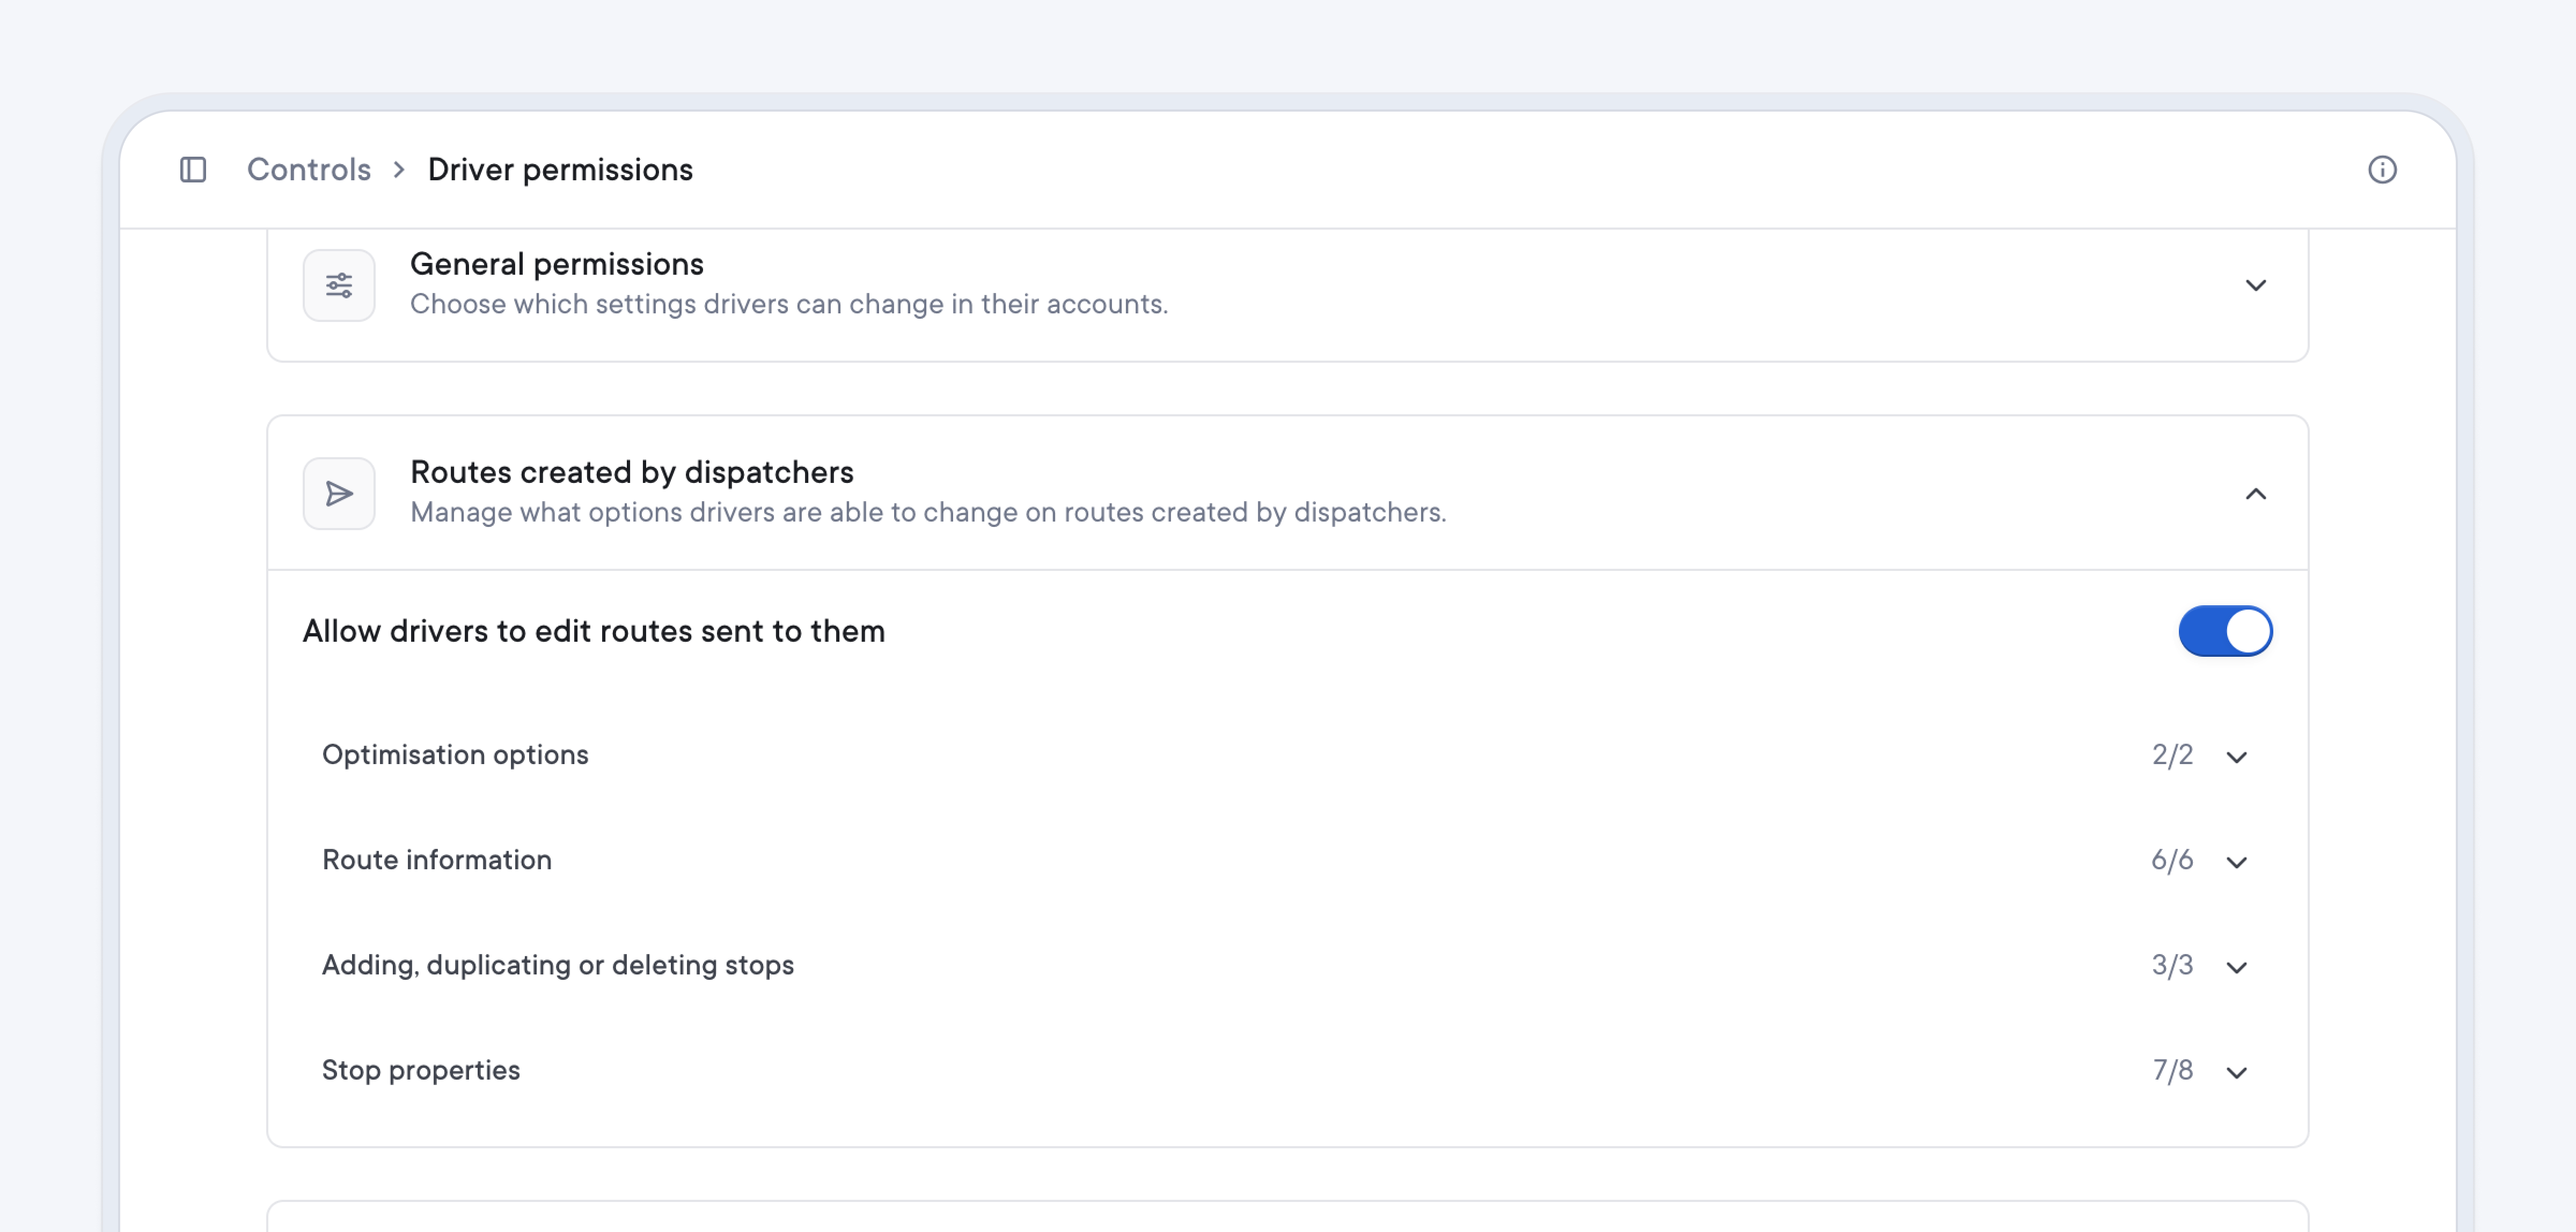Expand Adding, duplicating or deleting stops chevron
This screenshot has height=1232, width=2576.
point(2237,967)
